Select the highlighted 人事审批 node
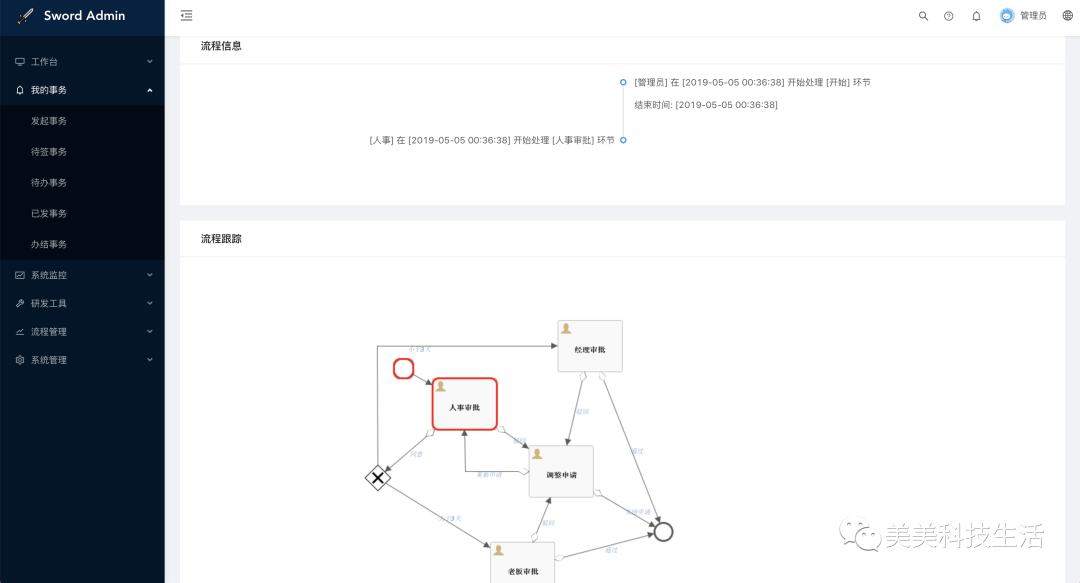 pos(464,403)
